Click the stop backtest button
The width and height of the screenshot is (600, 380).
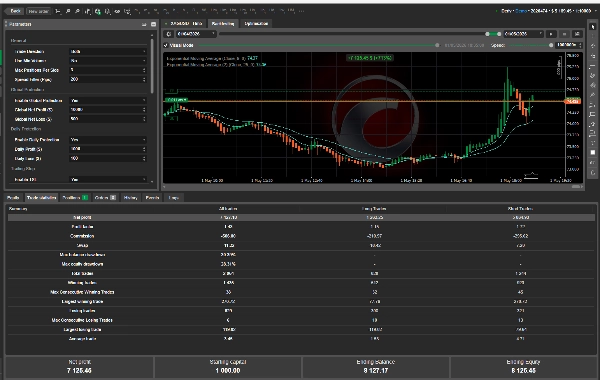coord(564,34)
